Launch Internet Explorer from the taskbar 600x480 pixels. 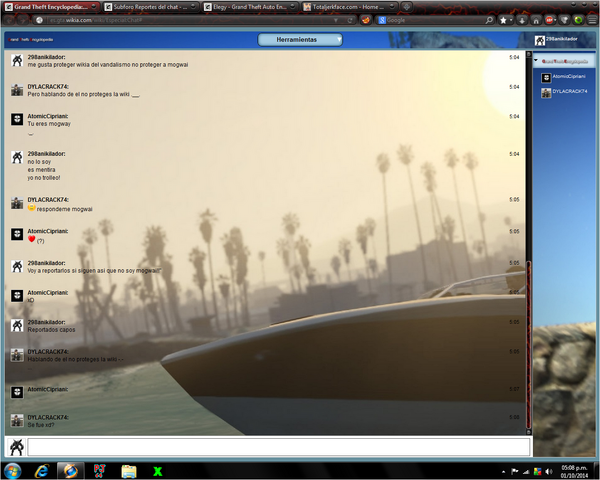click(x=41, y=471)
